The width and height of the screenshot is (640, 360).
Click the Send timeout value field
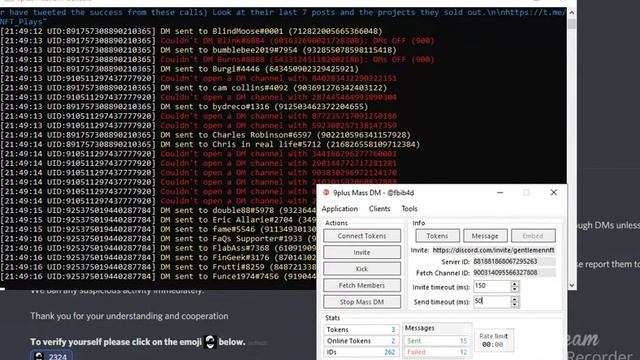coord(492,302)
